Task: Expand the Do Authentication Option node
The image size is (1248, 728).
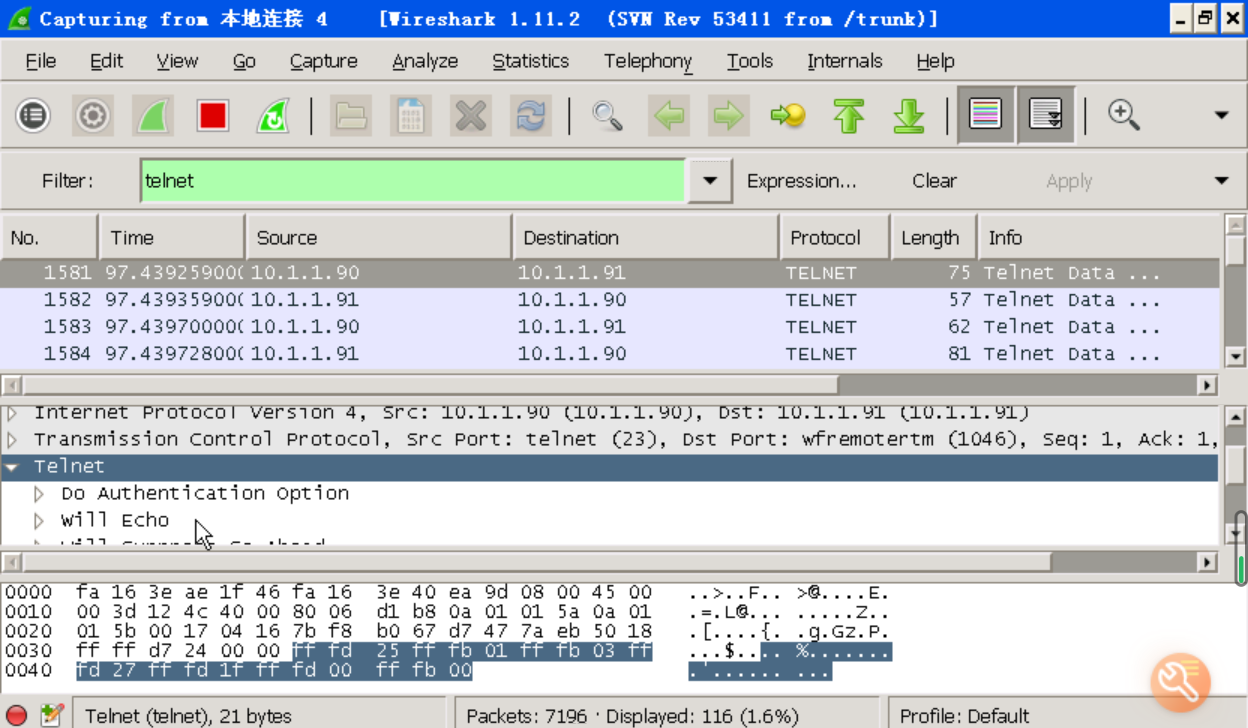Action: click(40, 494)
